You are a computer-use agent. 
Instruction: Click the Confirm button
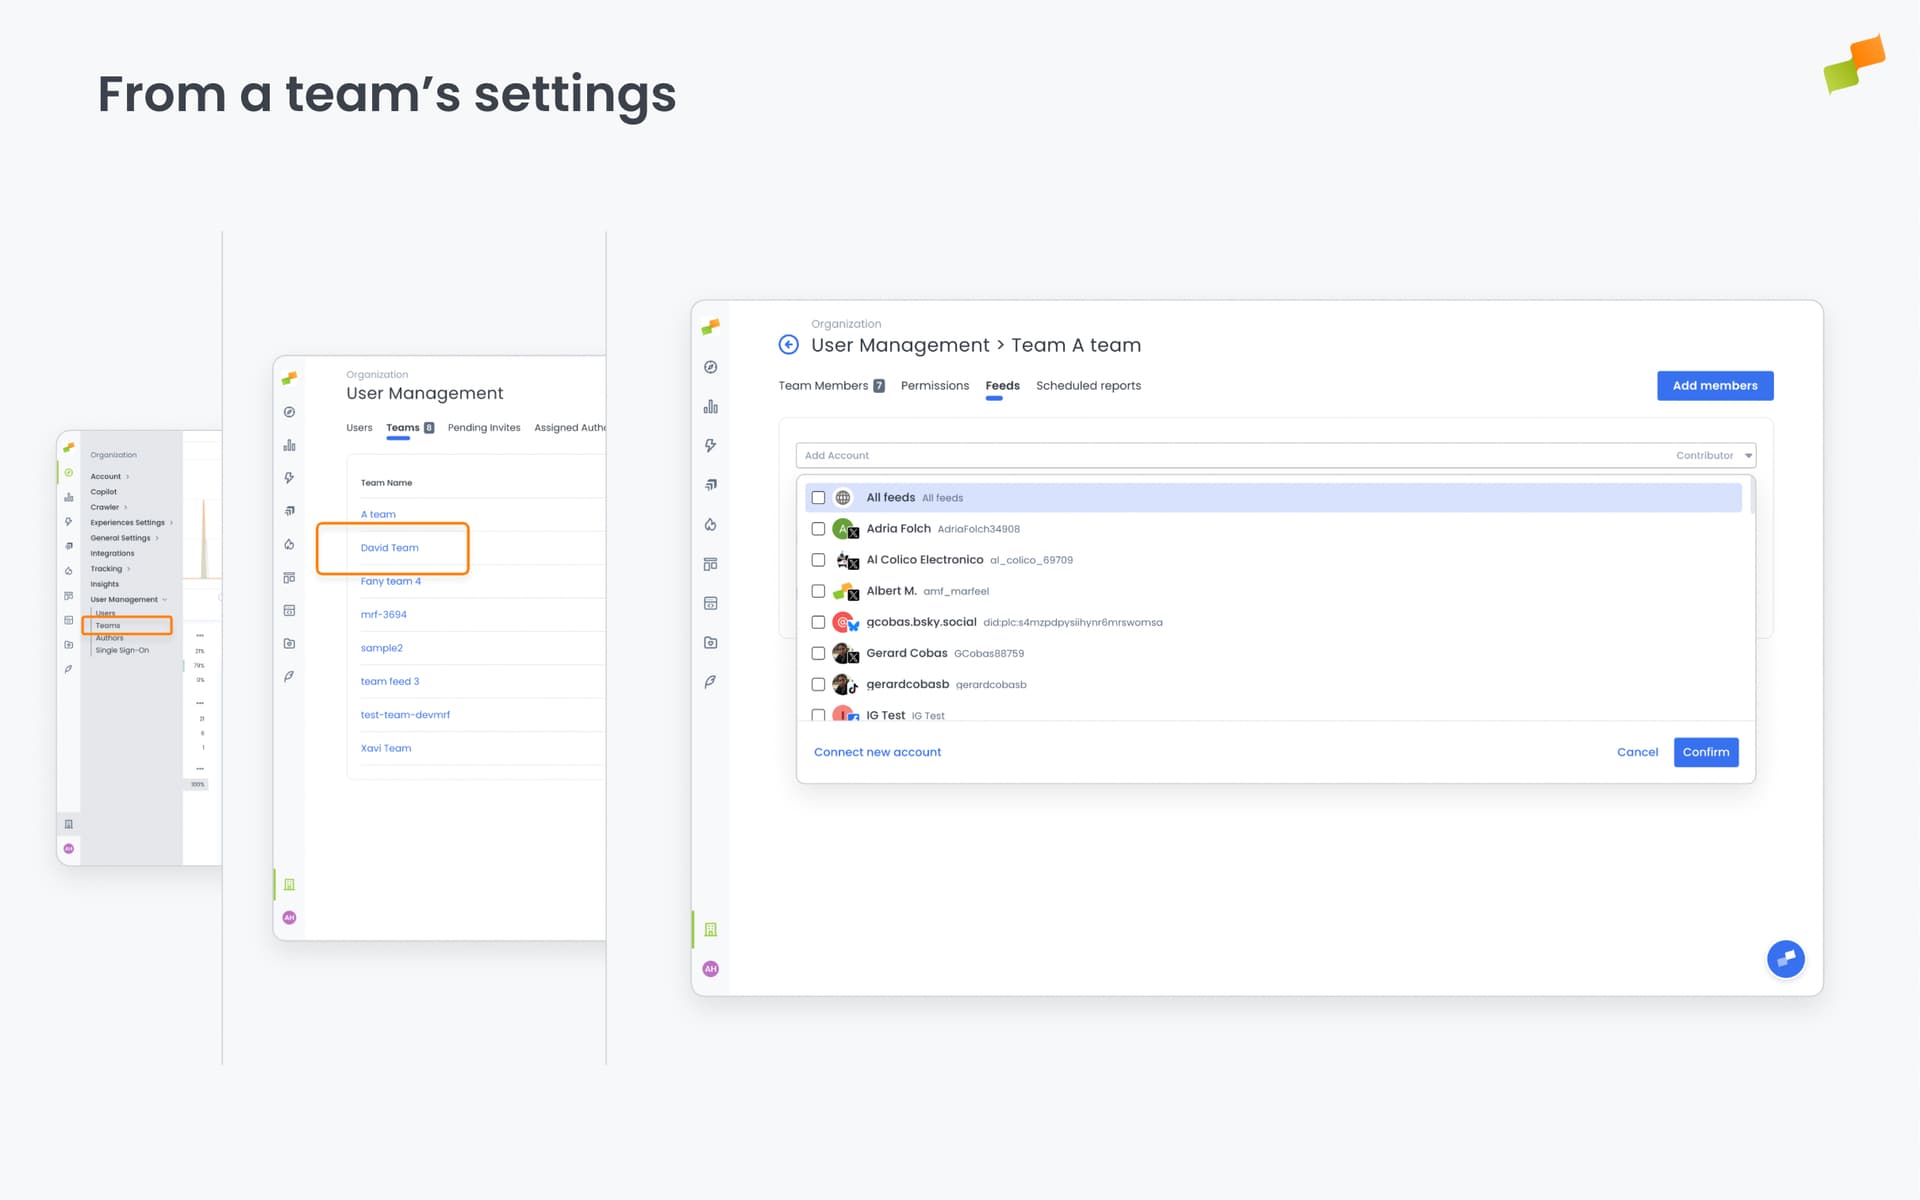pyautogui.click(x=1705, y=752)
